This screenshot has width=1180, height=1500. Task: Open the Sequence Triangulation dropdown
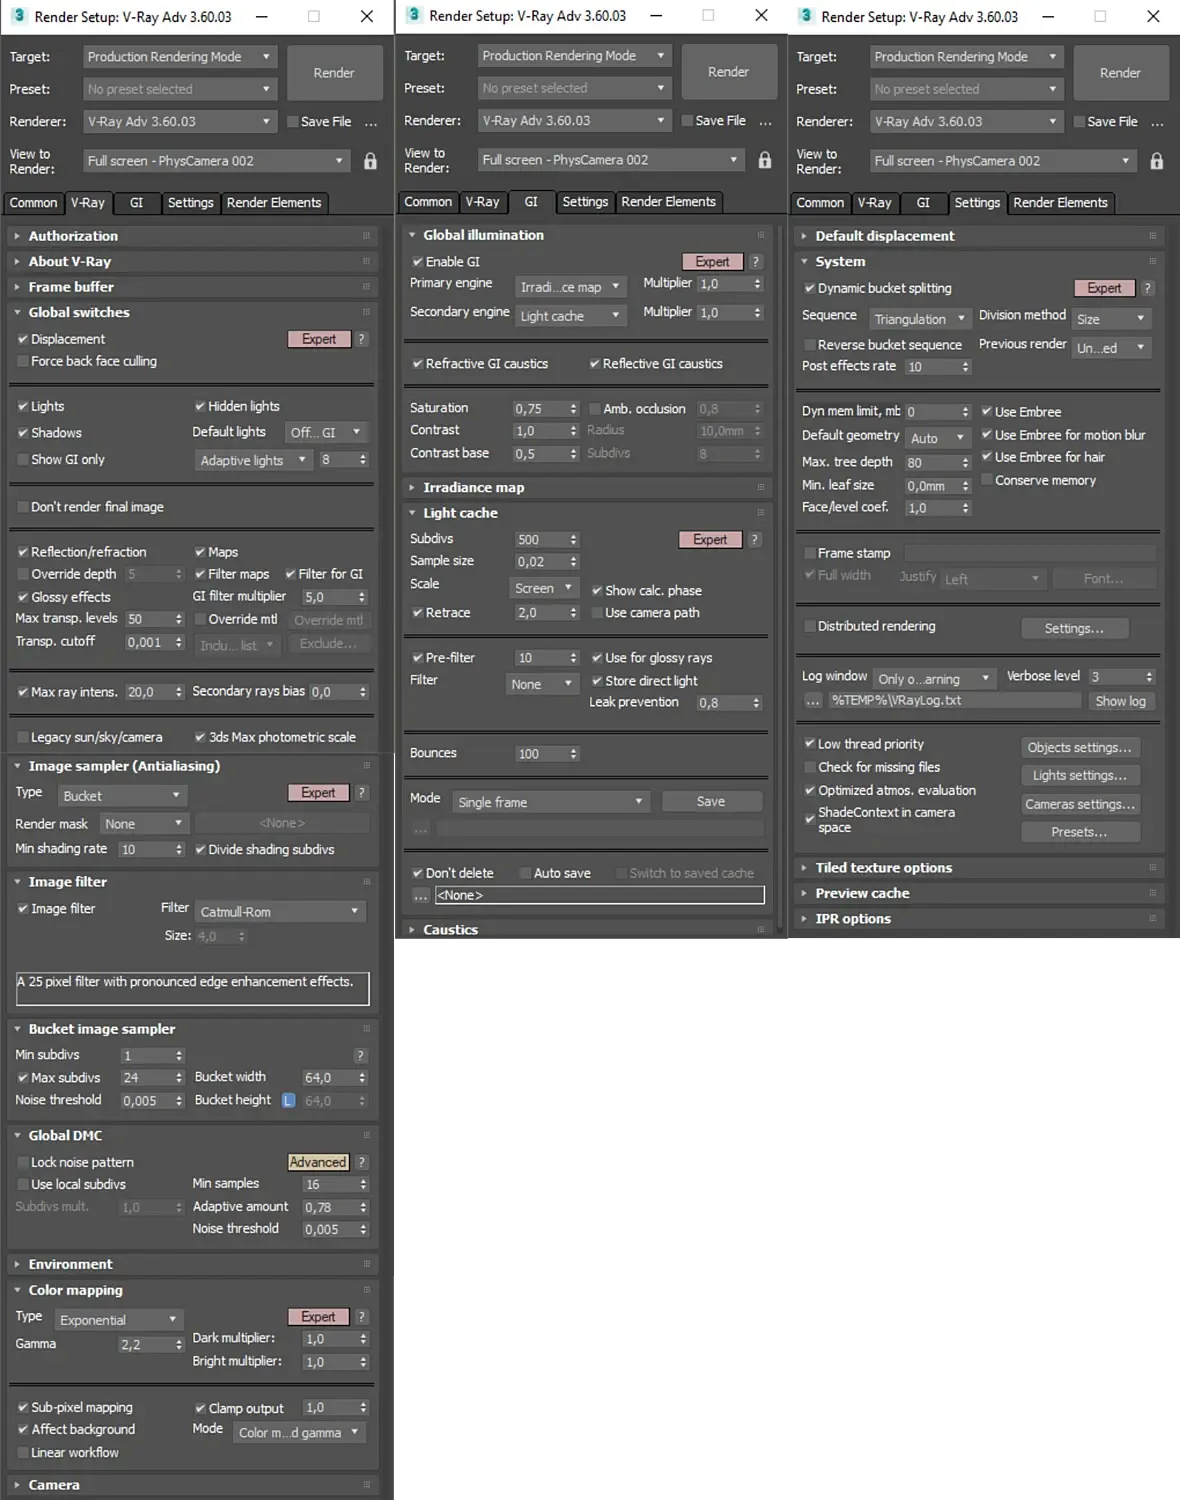pyautogui.click(x=919, y=319)
